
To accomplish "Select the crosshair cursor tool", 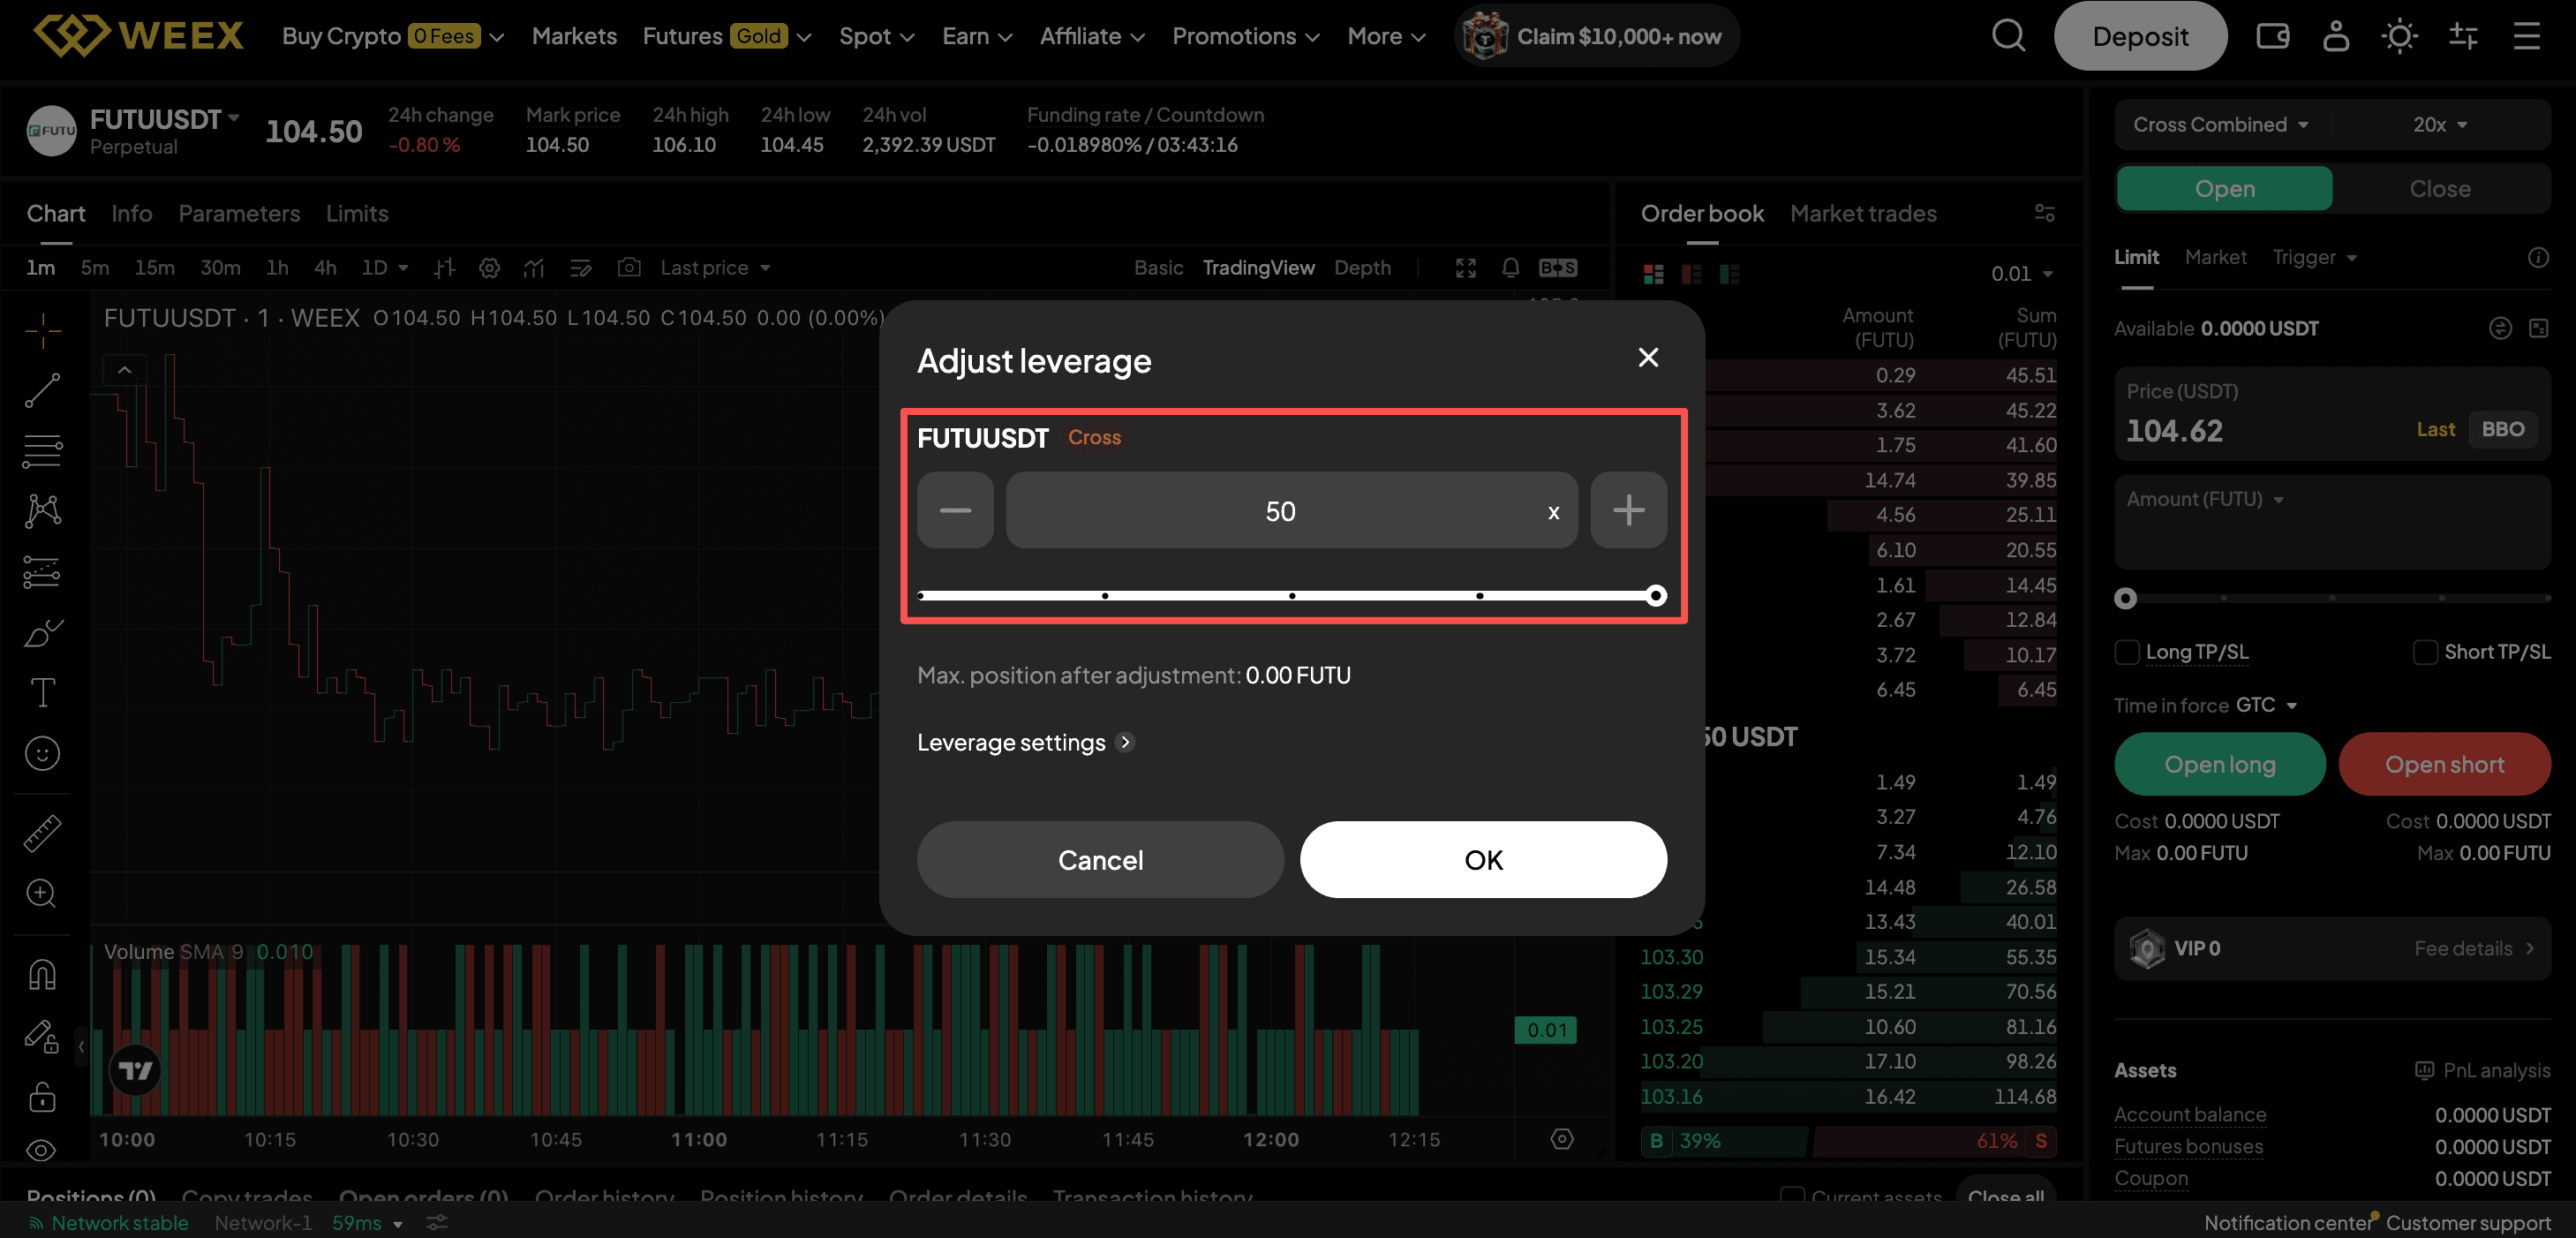I will coord(42,331).
